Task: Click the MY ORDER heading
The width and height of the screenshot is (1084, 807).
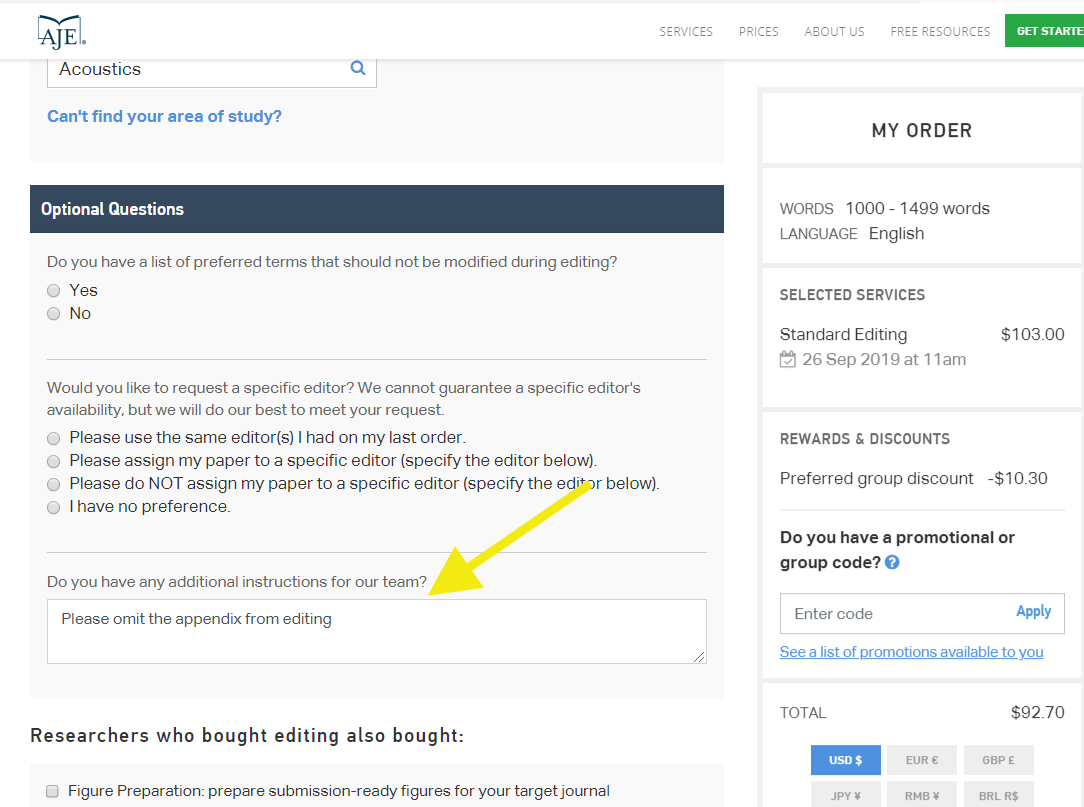Action: click(922, 131)
